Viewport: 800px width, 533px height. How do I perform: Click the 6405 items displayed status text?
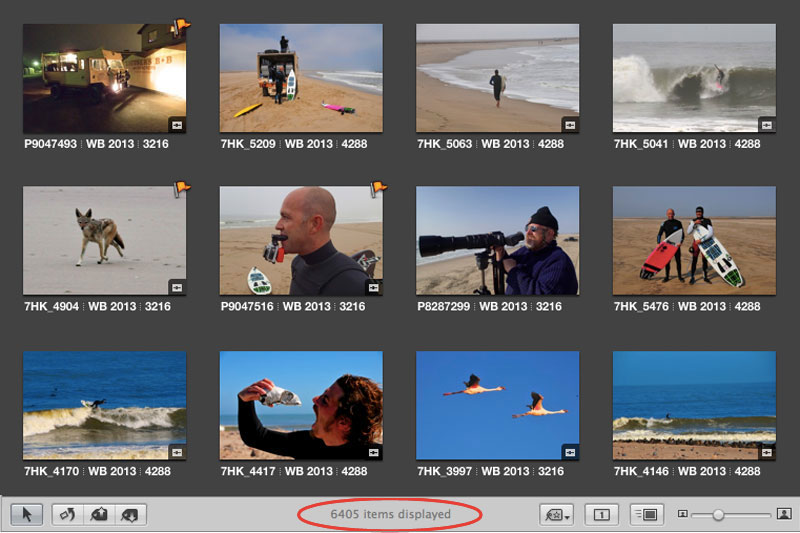[391, 515]
